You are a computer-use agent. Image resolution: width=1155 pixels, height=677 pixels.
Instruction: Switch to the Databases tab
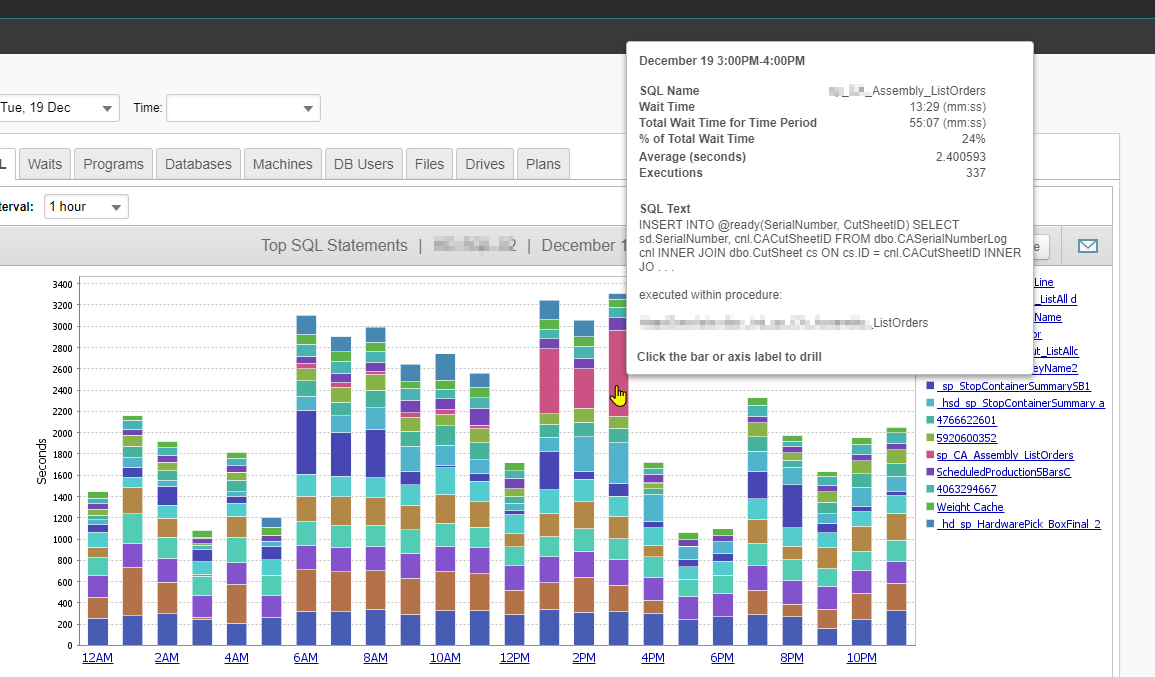pos(198,164)
